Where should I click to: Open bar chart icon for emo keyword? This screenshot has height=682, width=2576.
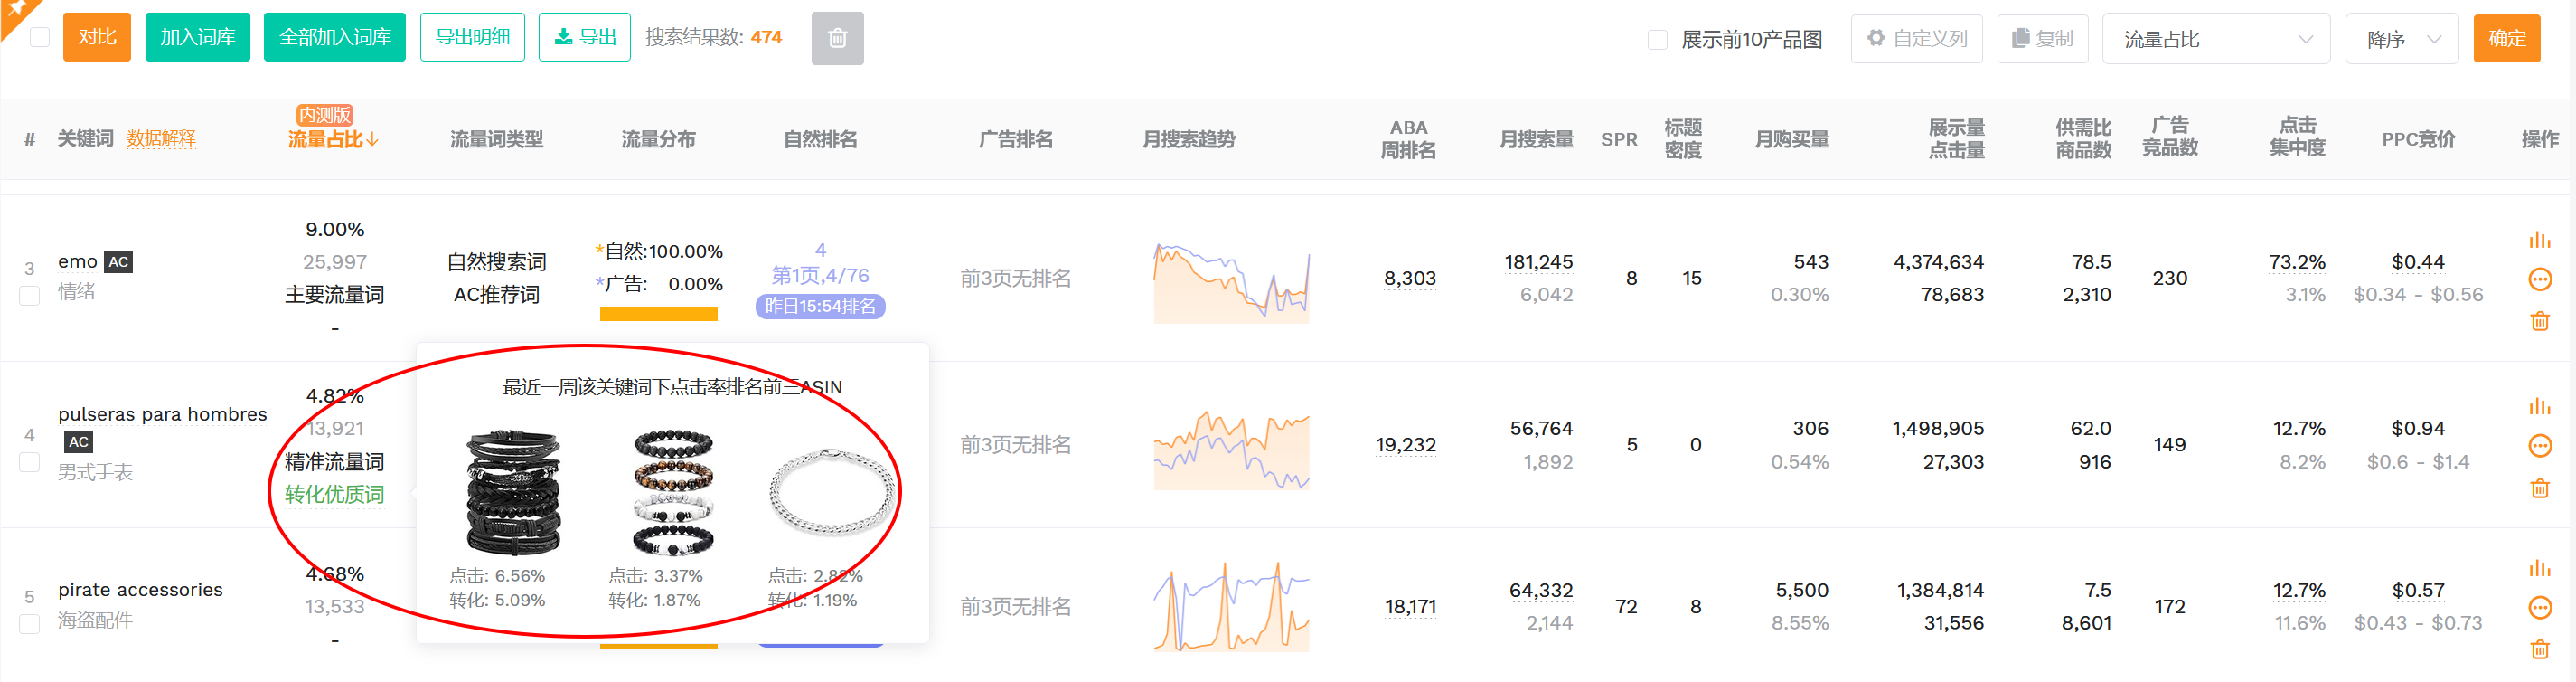click(x=2538, y=240)
